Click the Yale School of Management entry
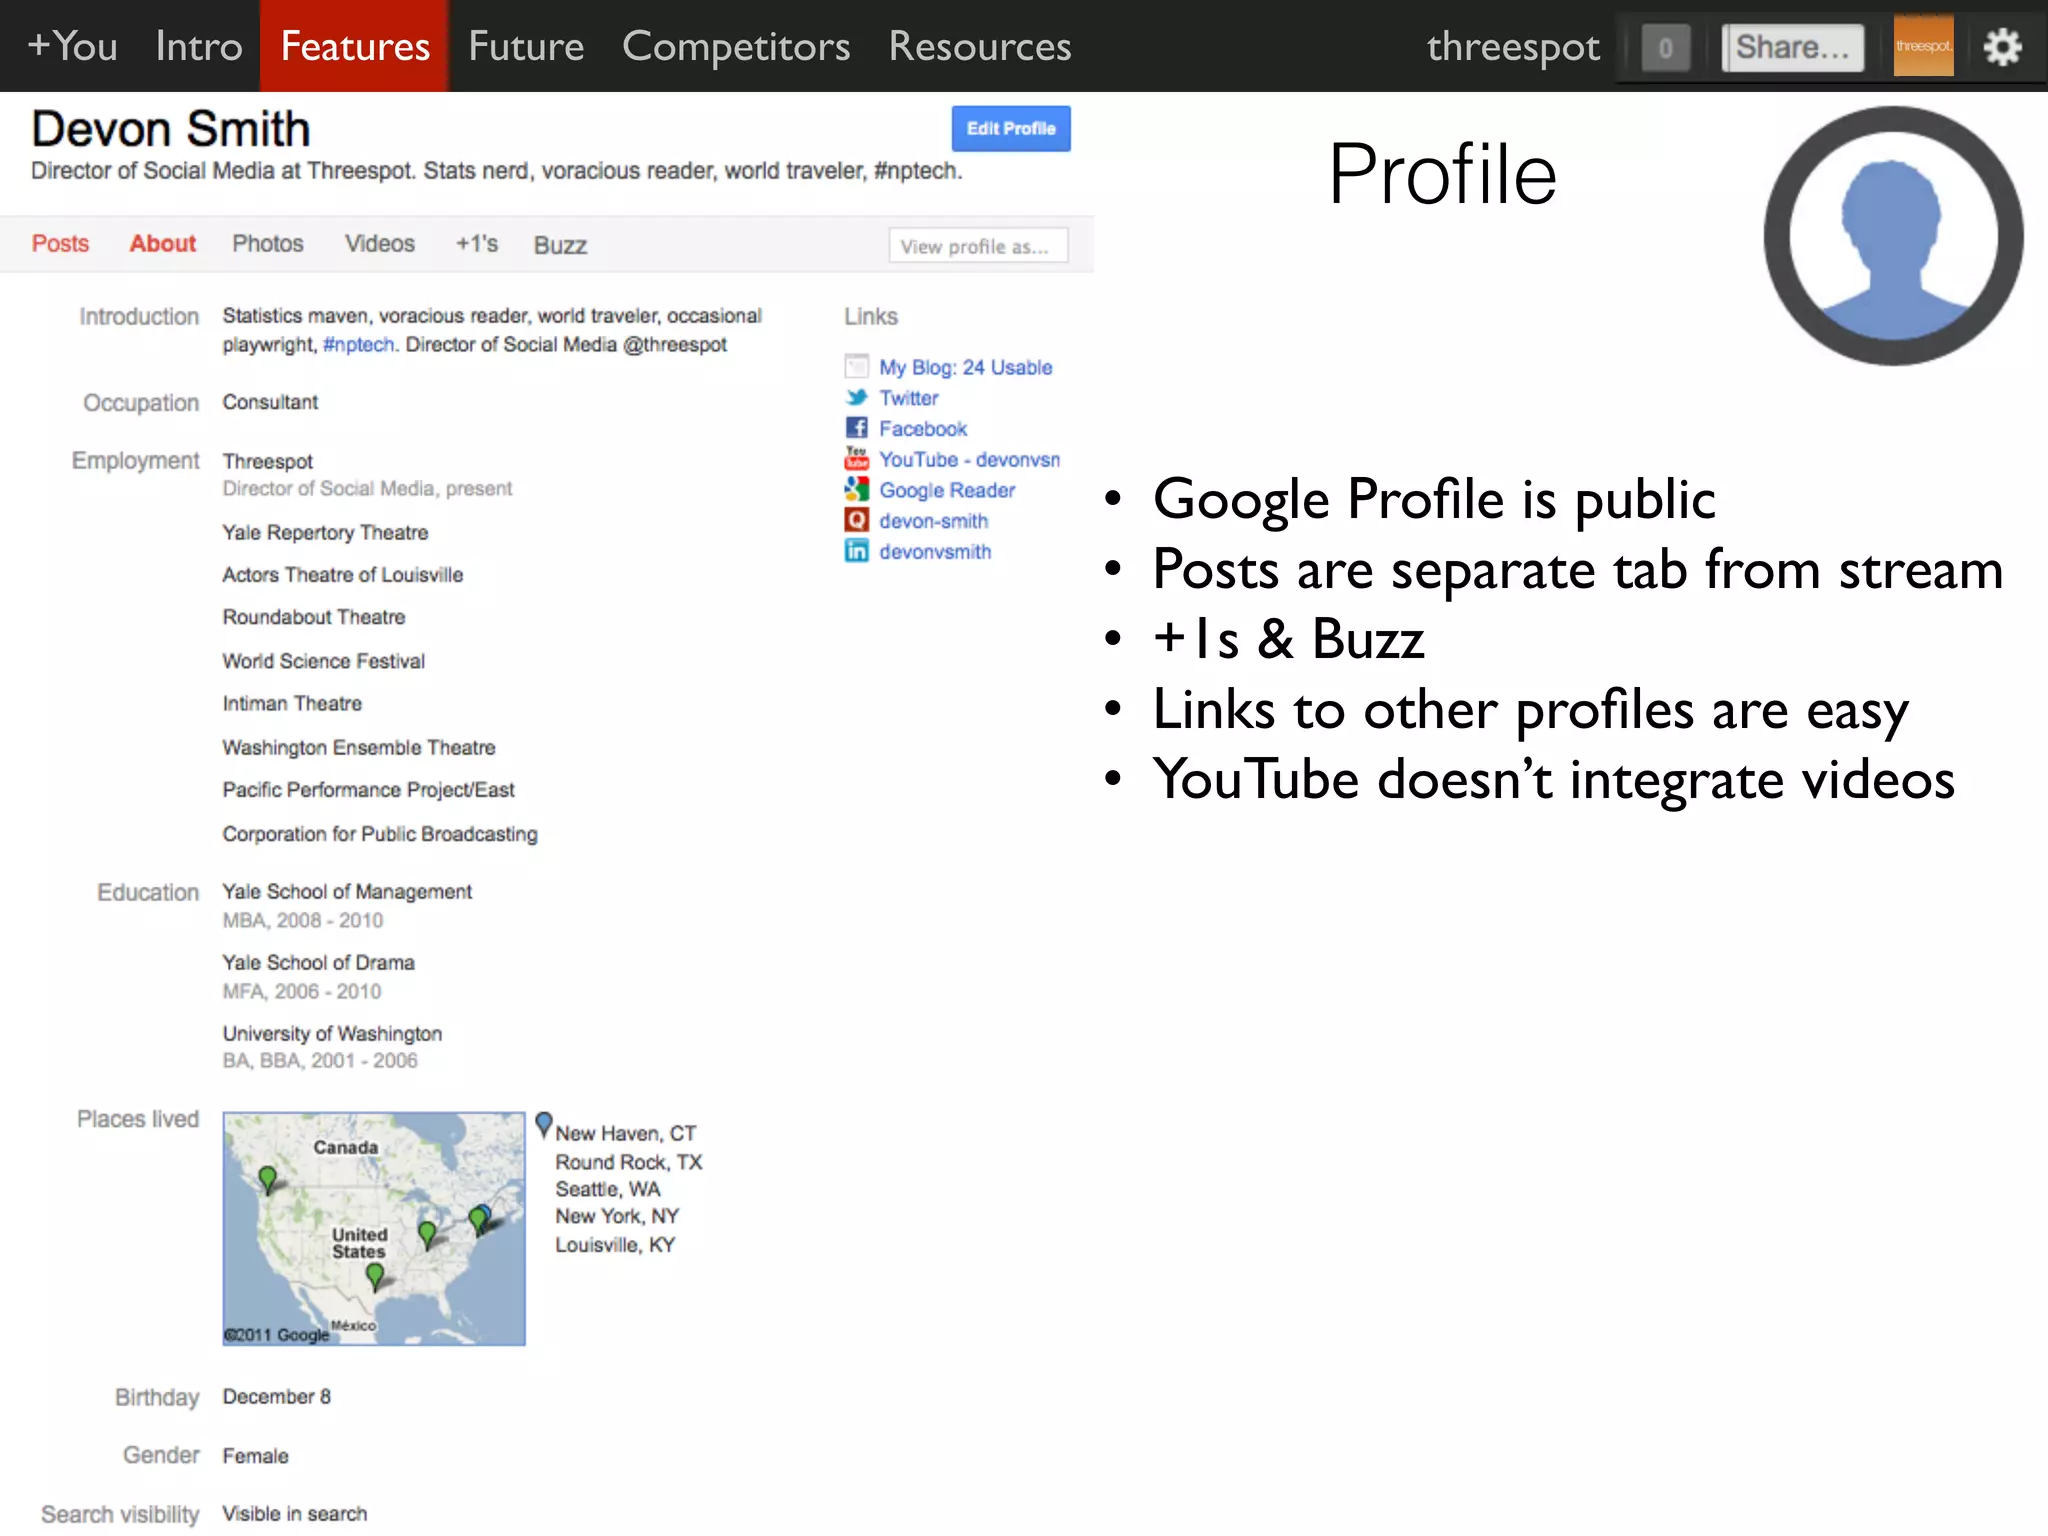The width and height of the screenshot is (2048, 1536). click(347, 892)
